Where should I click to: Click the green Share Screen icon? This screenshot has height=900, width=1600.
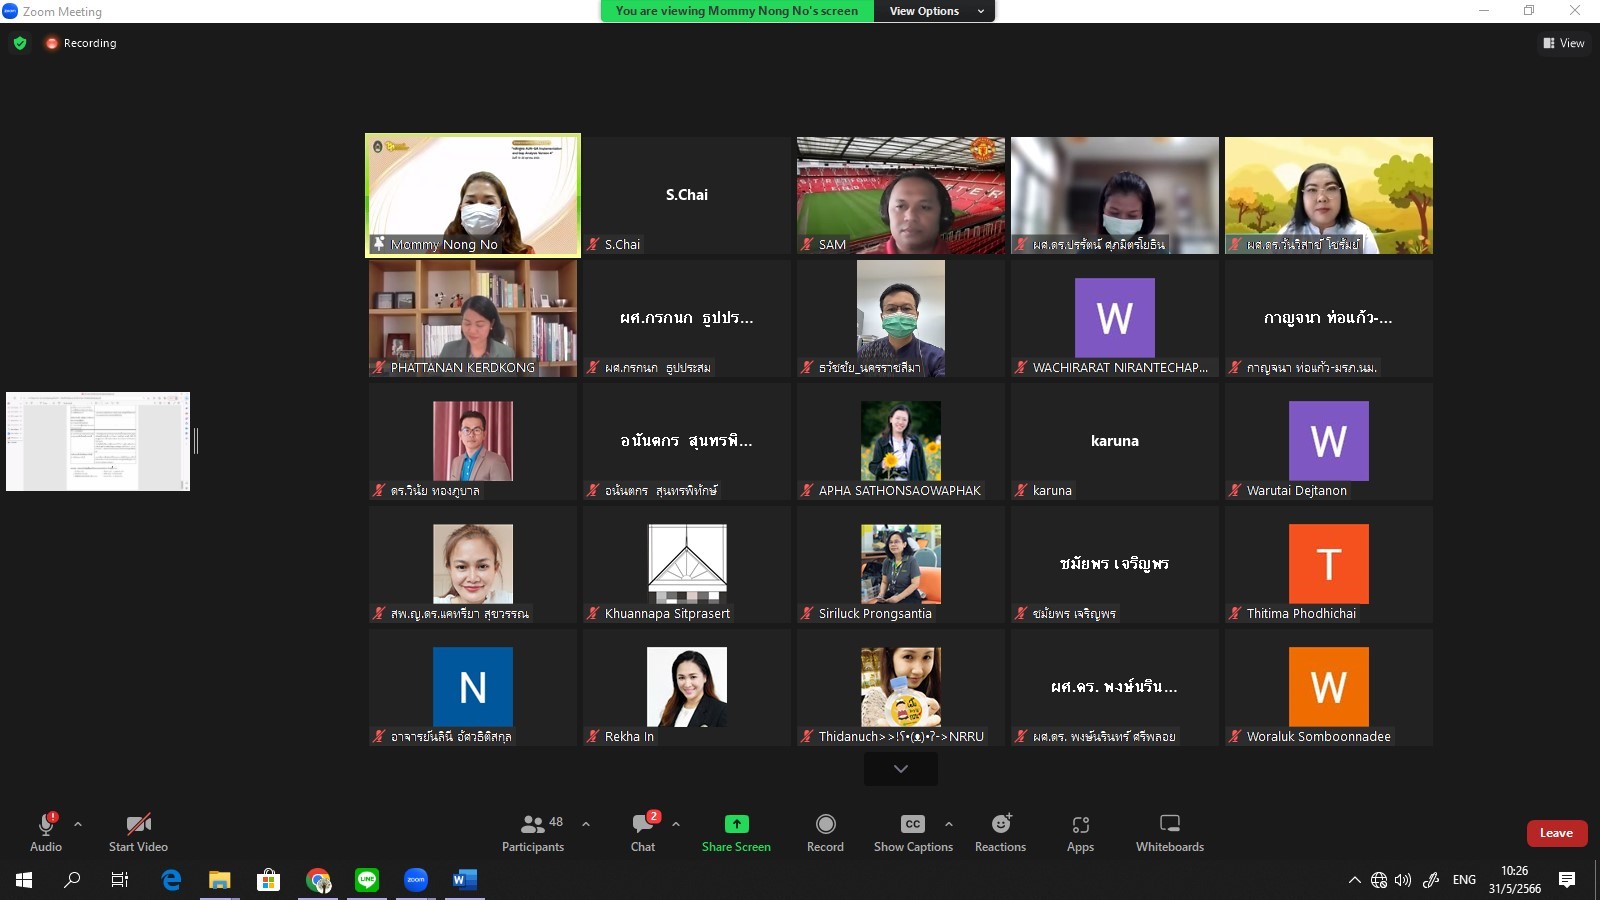(x=736, y=824)
